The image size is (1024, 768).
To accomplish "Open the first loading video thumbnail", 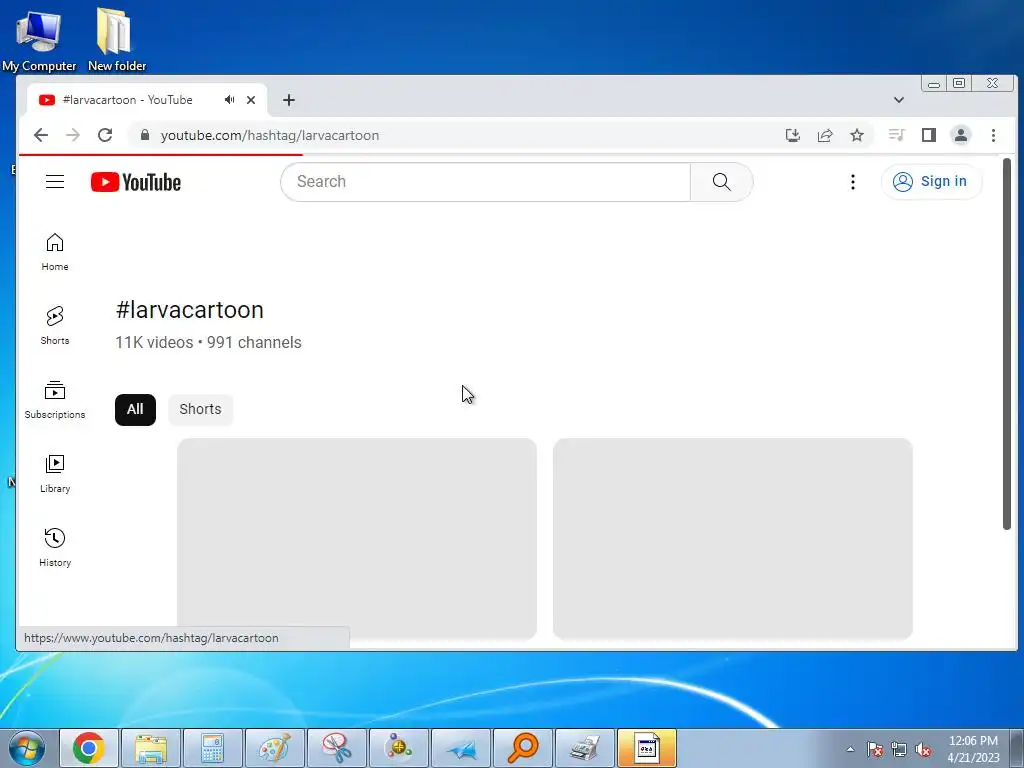I will pyautogui.click(x=357, y=539).
